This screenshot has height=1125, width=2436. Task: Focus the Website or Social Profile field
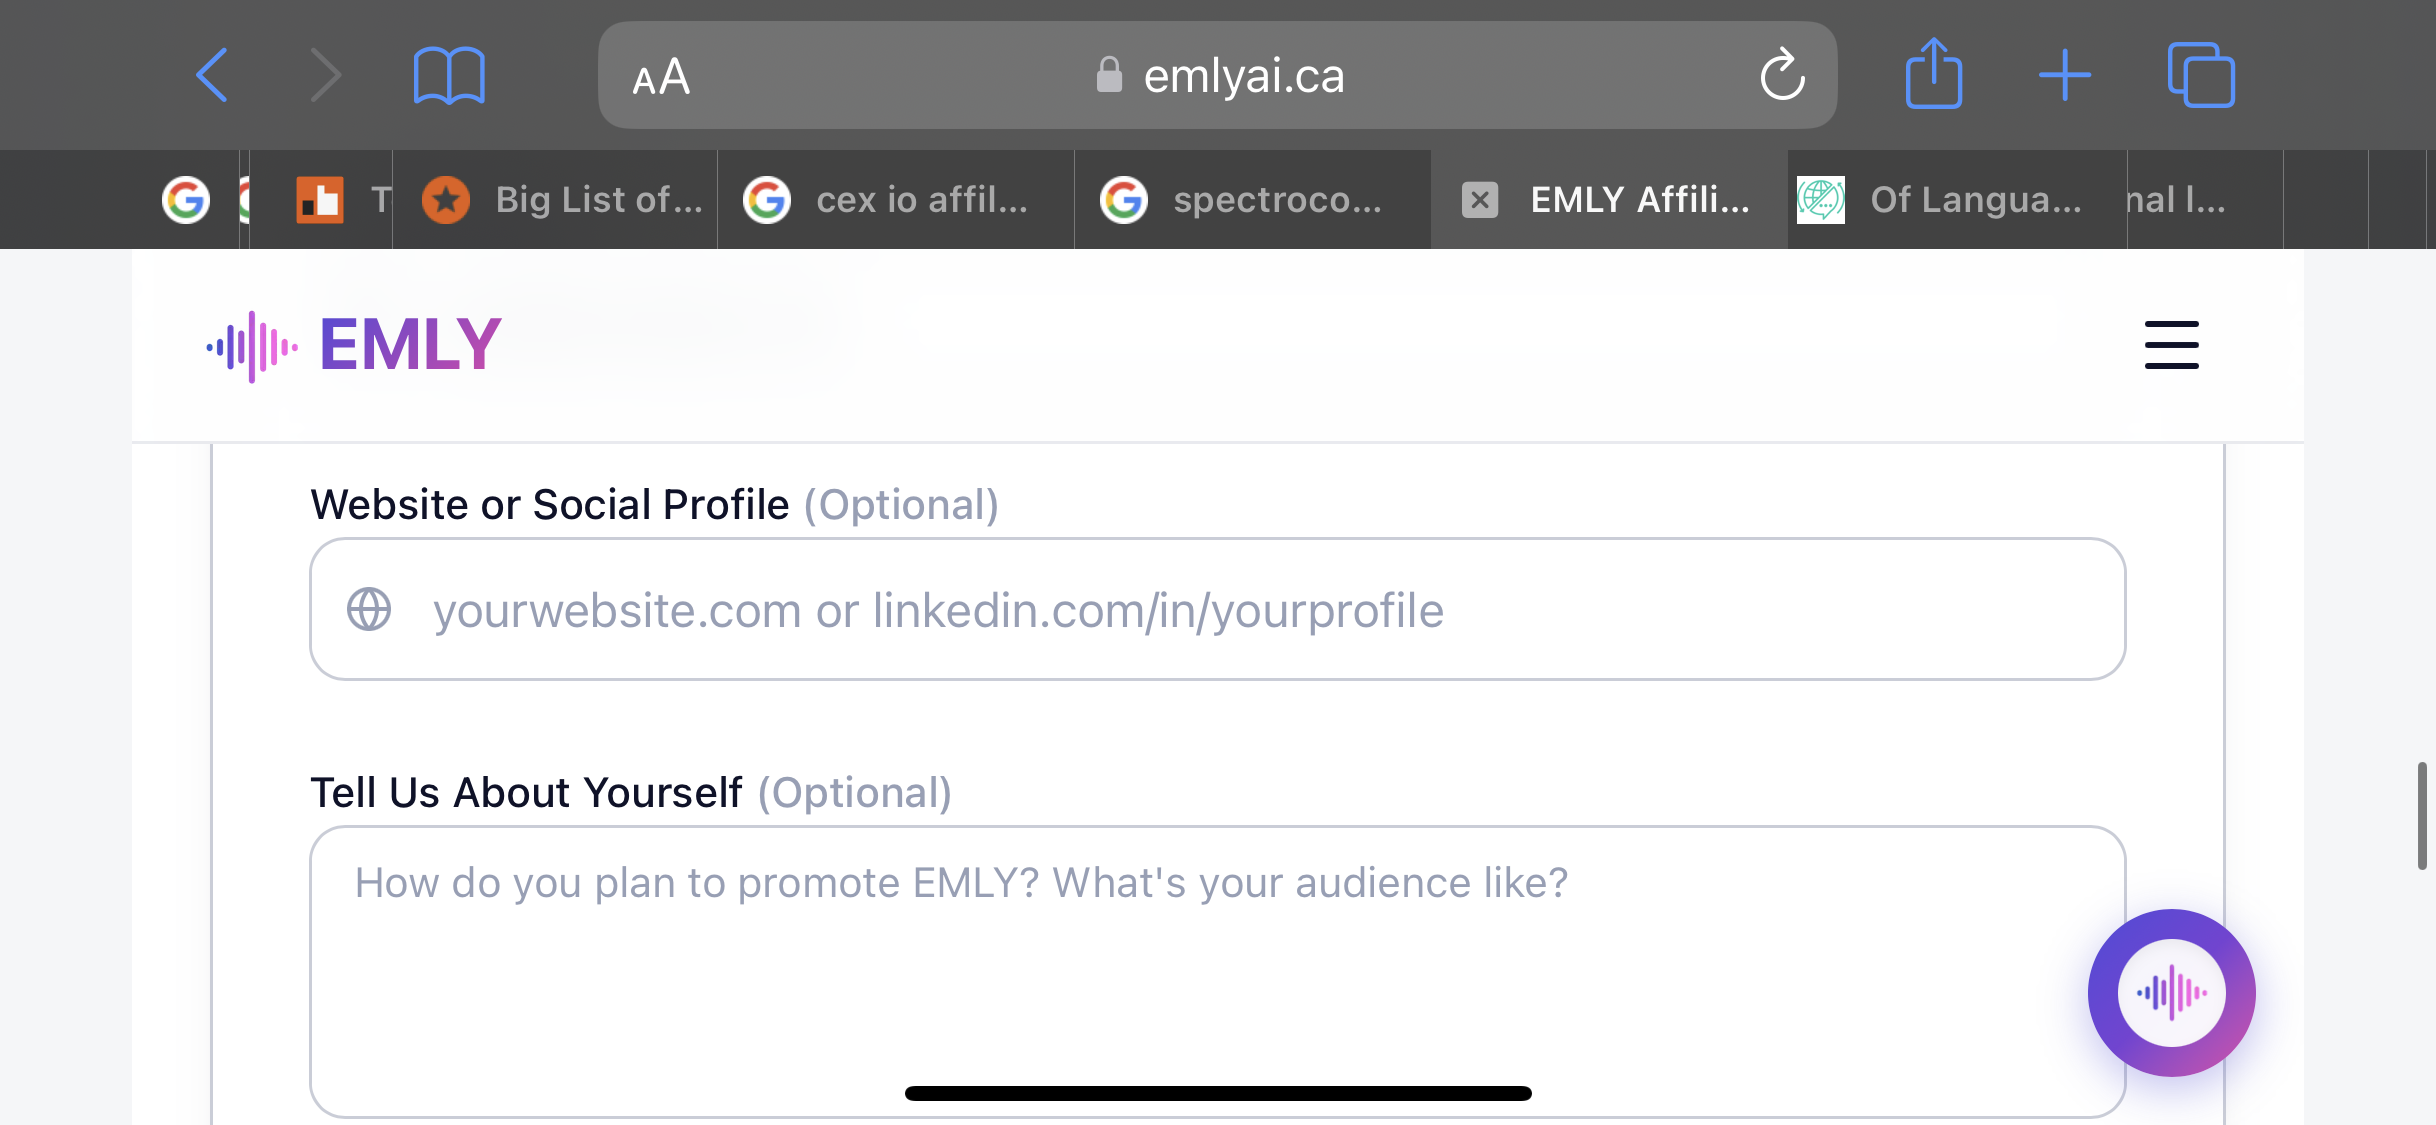click(x=1217, y=609)
